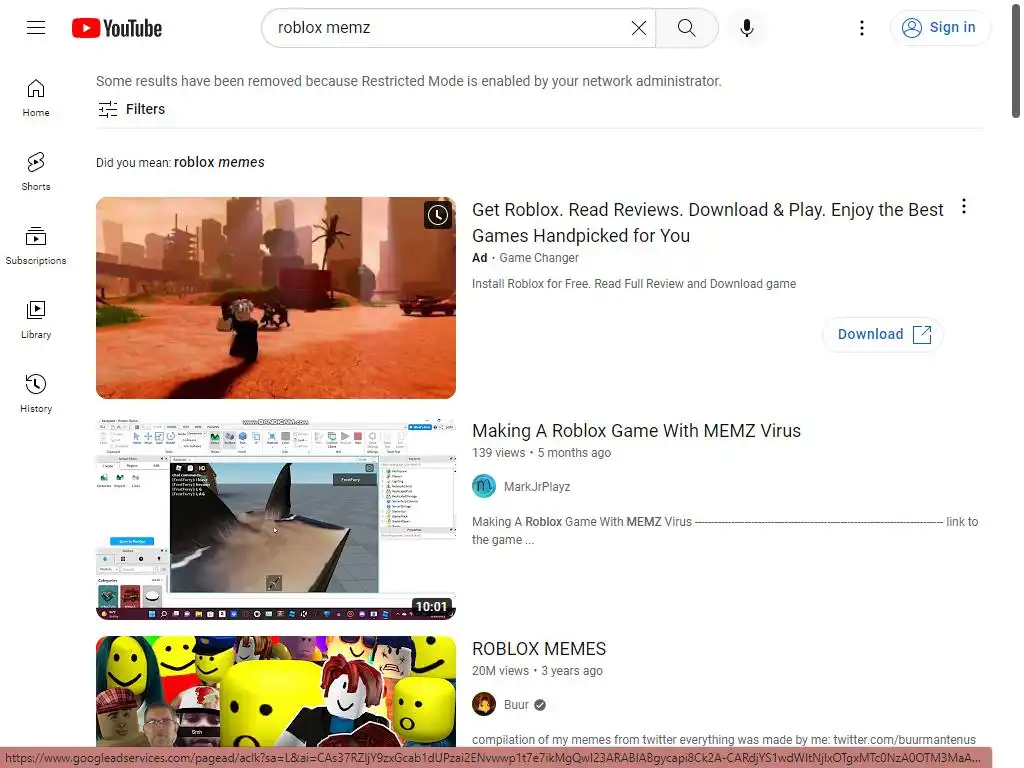
Task: Add ad video to Watch later
Action: click(438, 215)
